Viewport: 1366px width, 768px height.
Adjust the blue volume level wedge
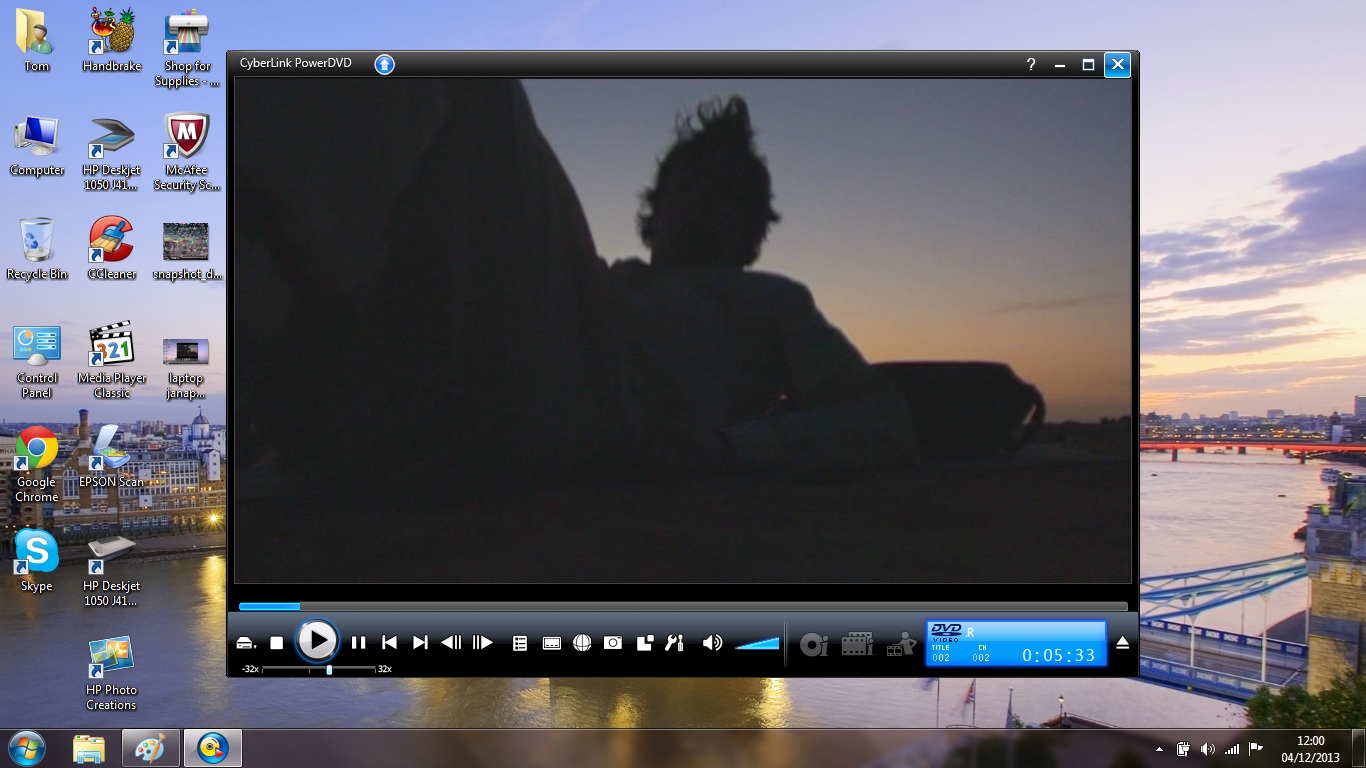click(757, 643)
